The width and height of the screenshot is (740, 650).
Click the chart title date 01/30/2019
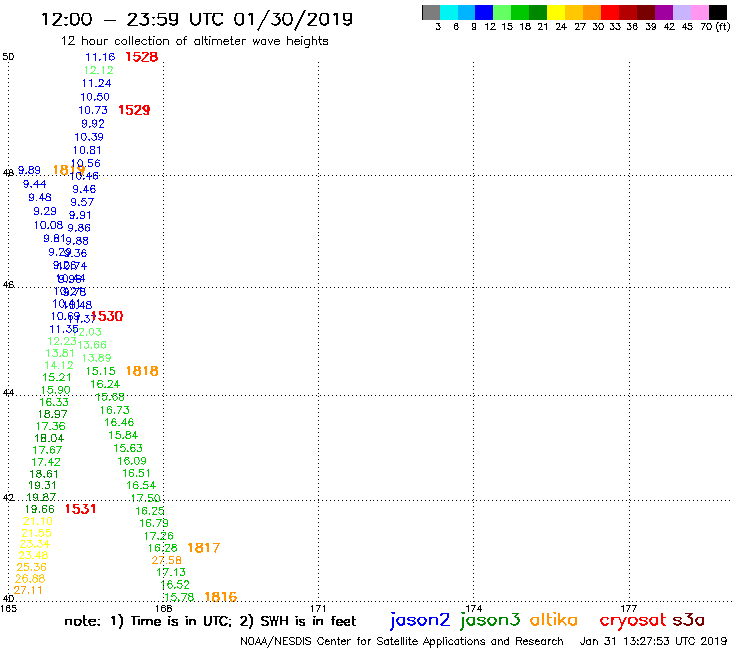[x=293, y=19]
